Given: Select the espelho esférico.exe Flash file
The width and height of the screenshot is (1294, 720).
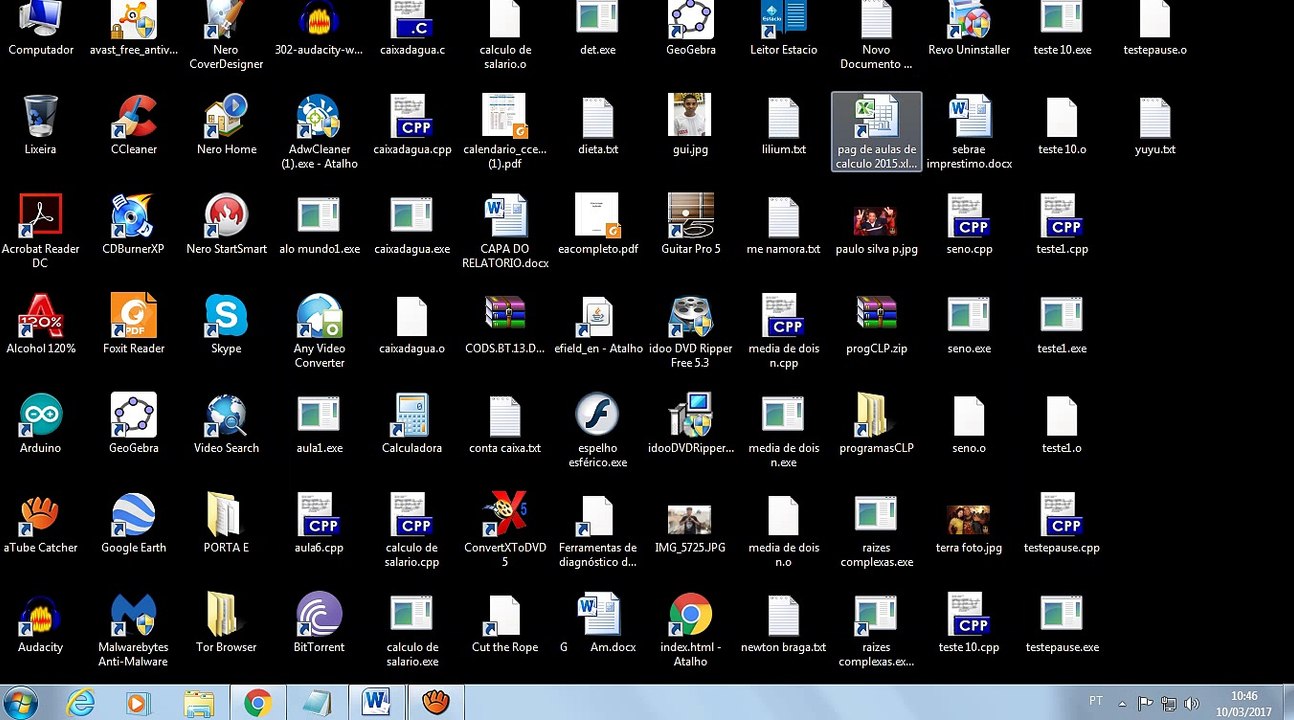Looking at the screenshot, I should tap(598, 431).
